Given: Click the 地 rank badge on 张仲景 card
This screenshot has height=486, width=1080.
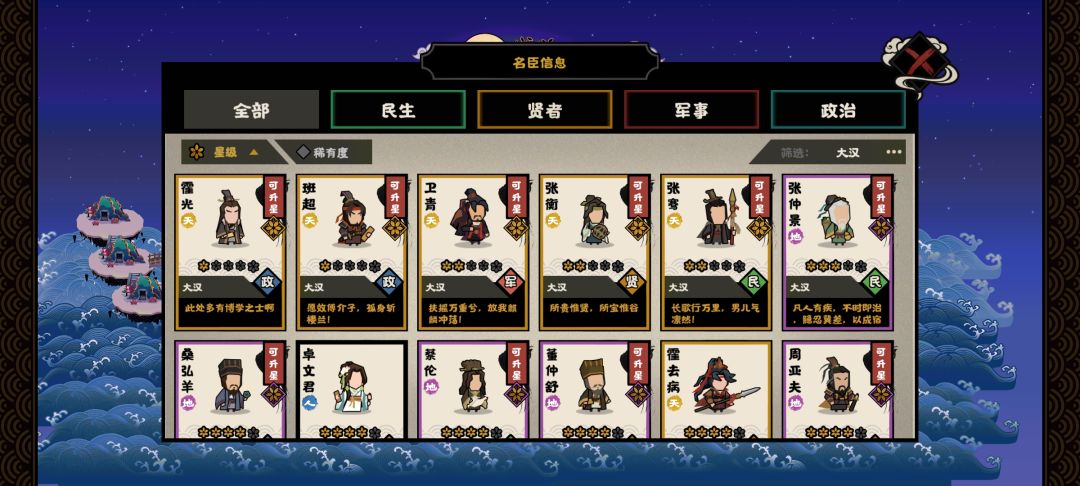Looking at the screenshot, I should (x=796, y=236).
